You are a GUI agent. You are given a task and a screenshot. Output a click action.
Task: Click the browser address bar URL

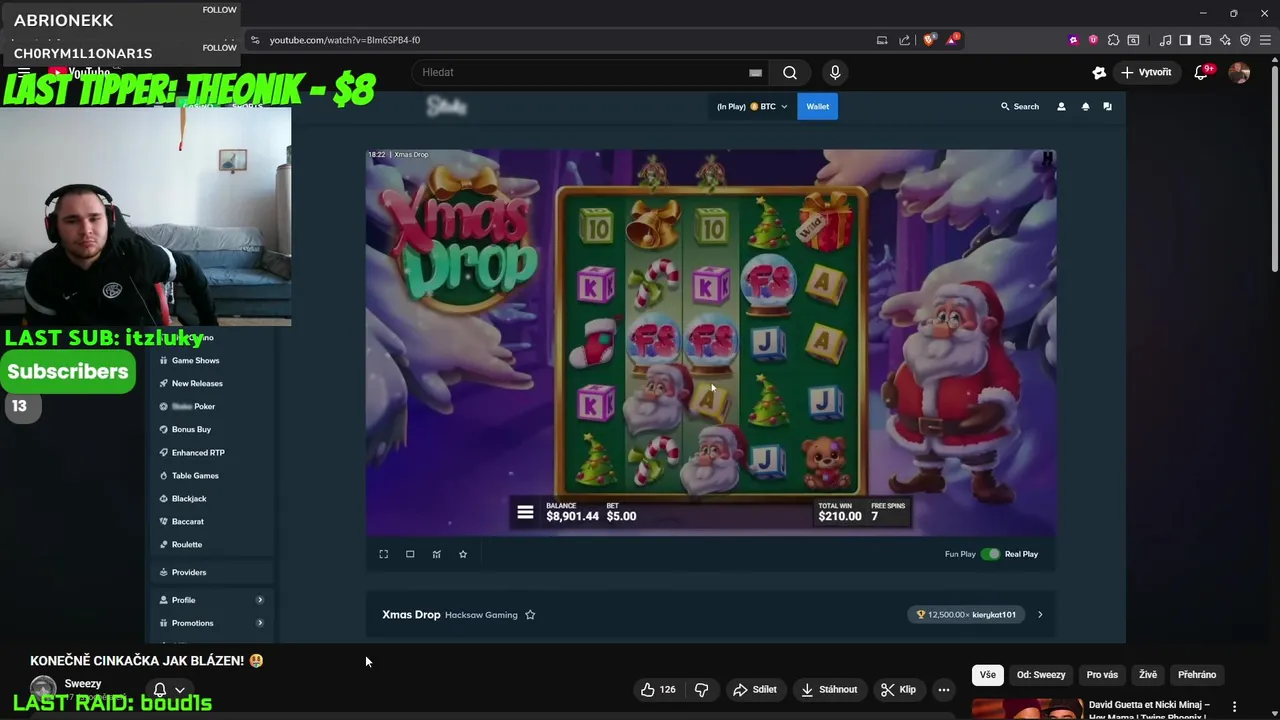(x=344, y=40)
